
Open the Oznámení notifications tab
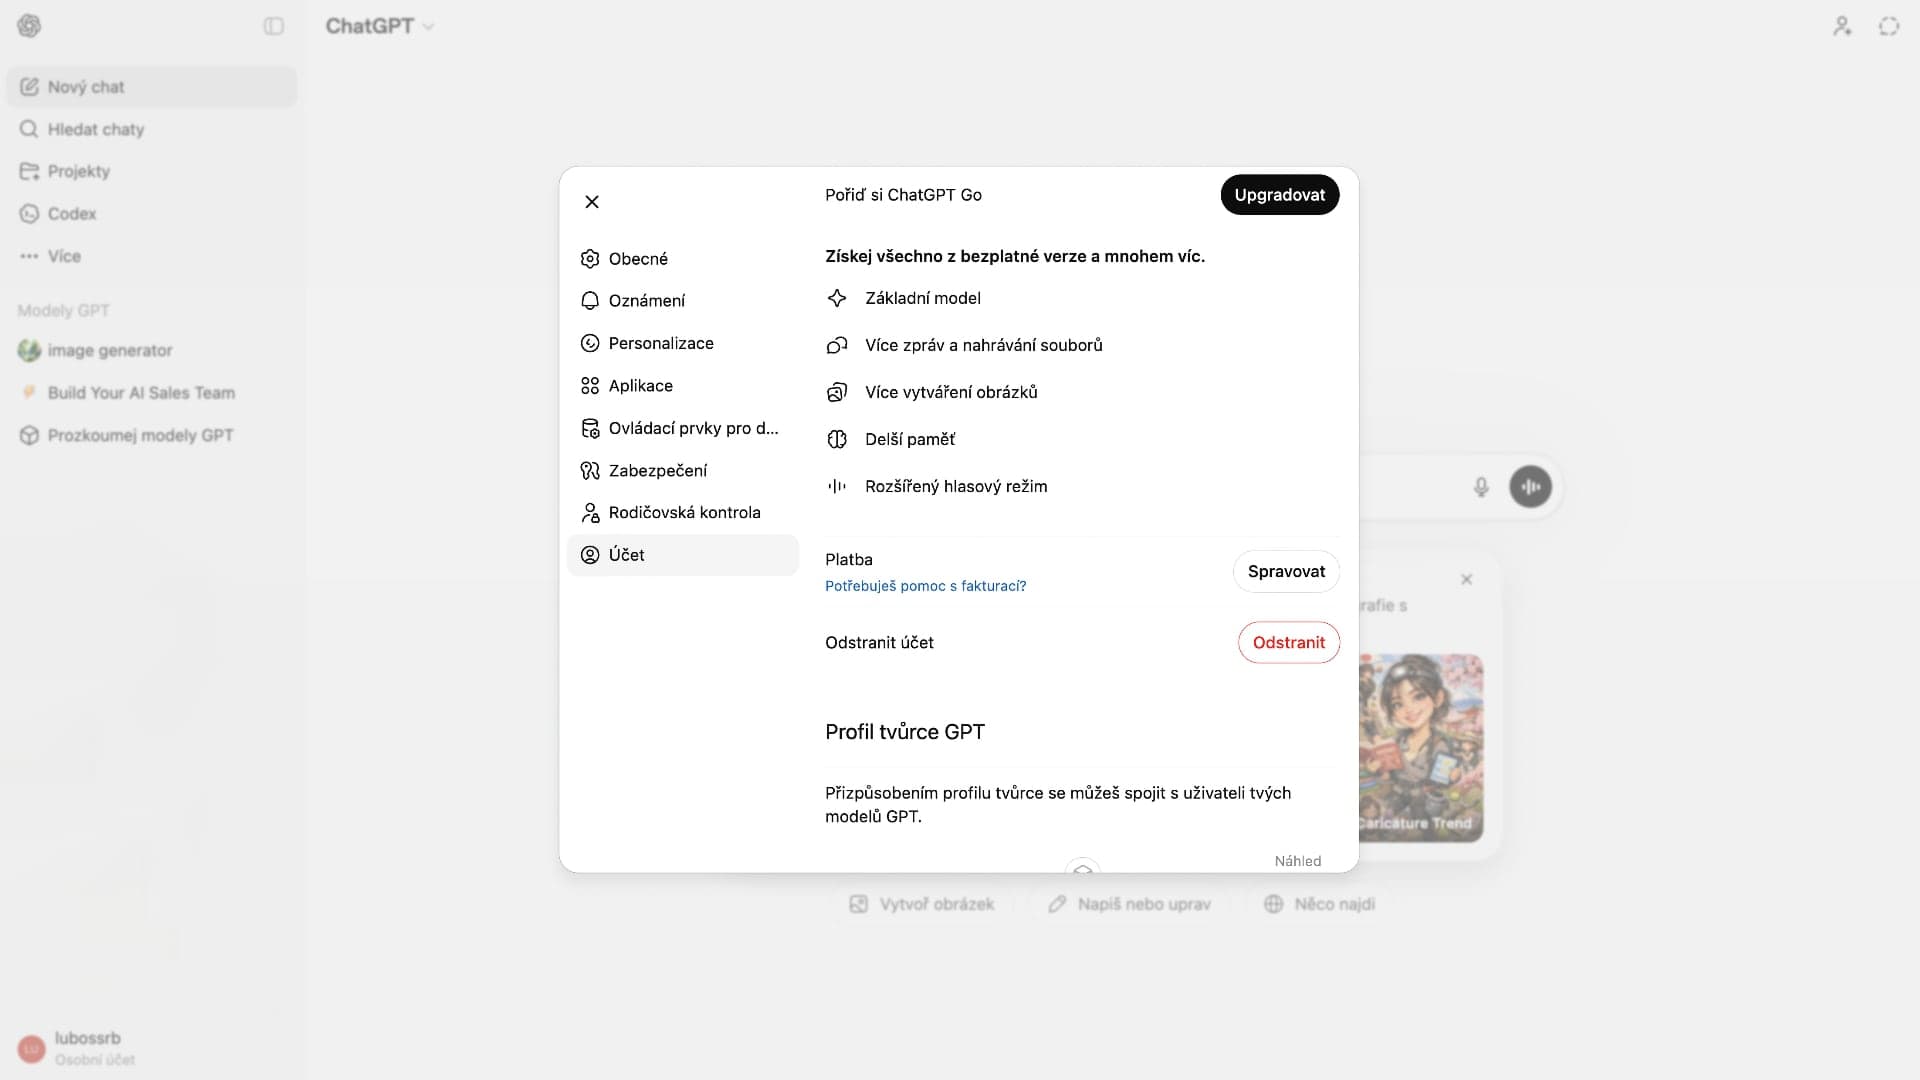tap(646, 301)
